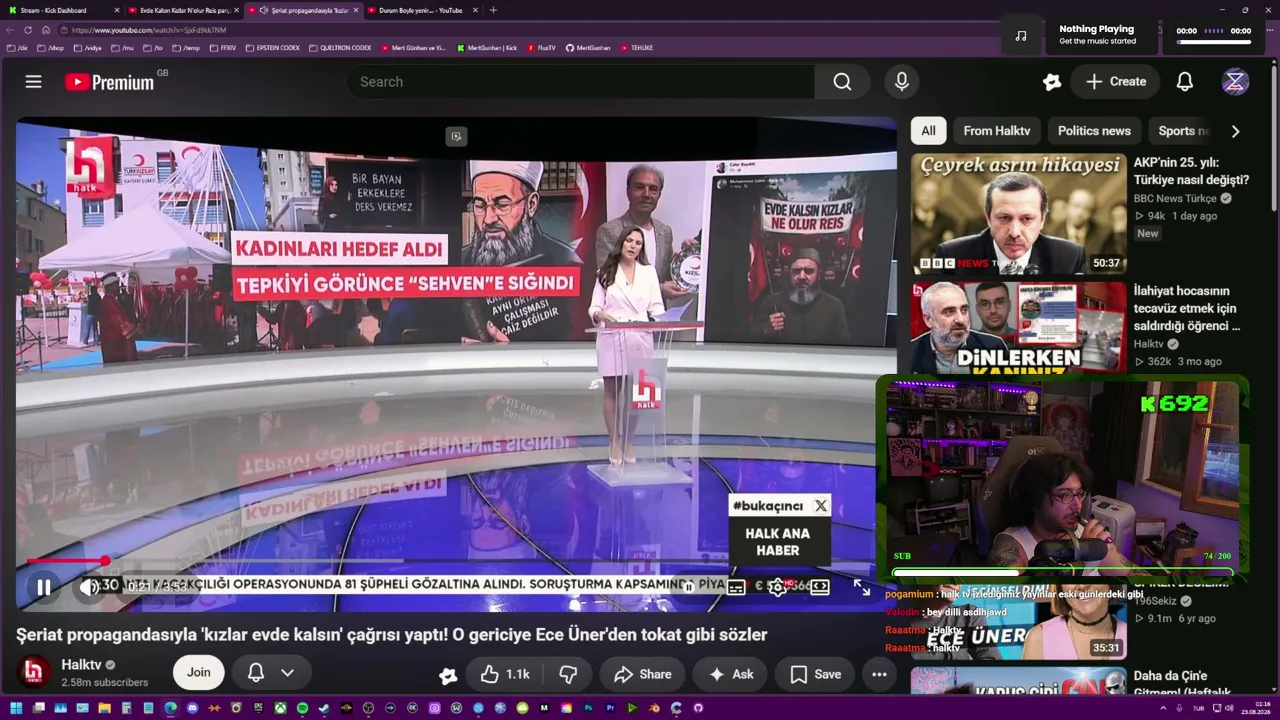
Task: Open Steam from the taskbar
Action: (324, 708)
